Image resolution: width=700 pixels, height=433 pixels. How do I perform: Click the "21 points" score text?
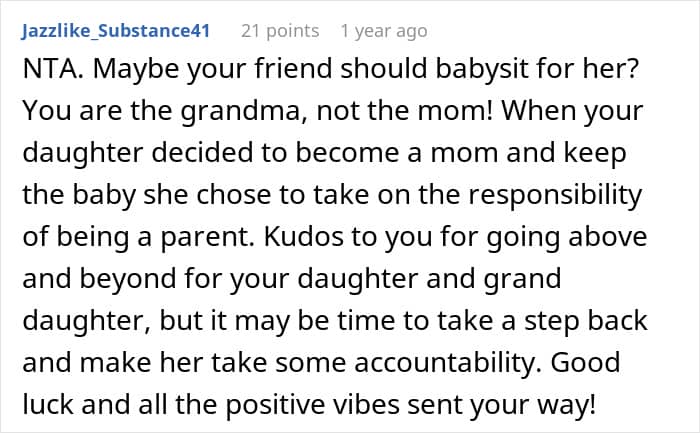(x=281, y=31)
